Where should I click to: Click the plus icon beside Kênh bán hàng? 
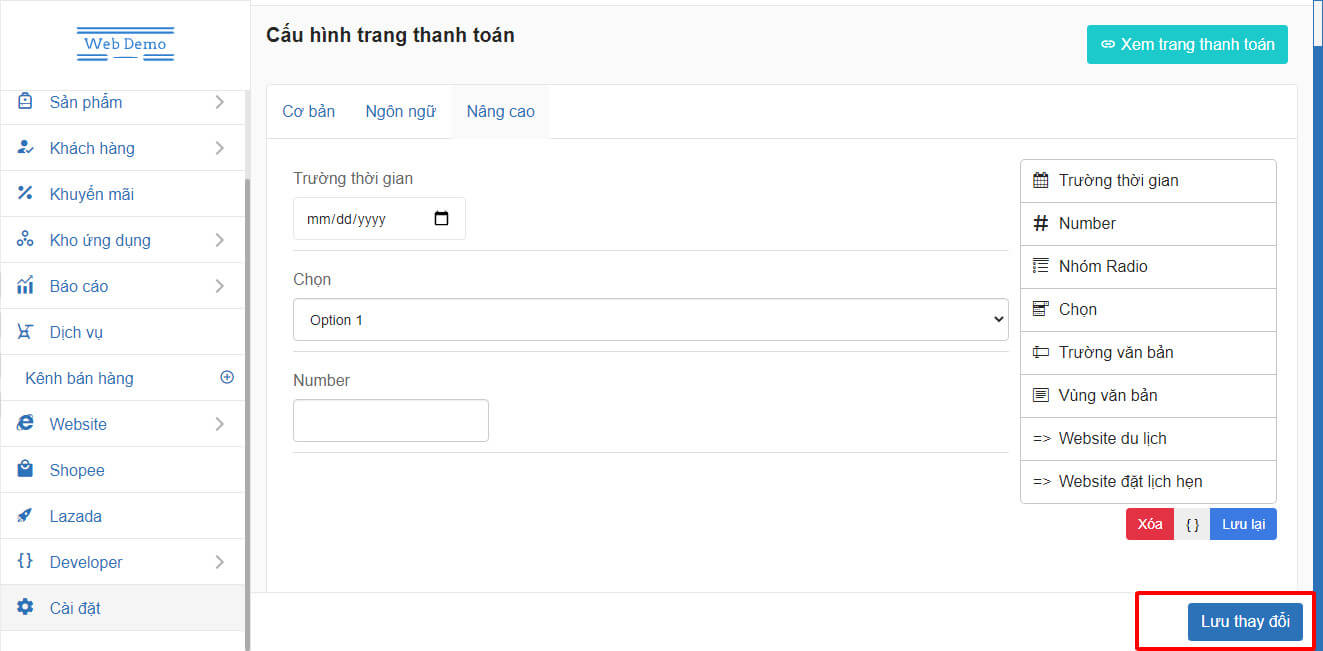[x=227, y=377]
